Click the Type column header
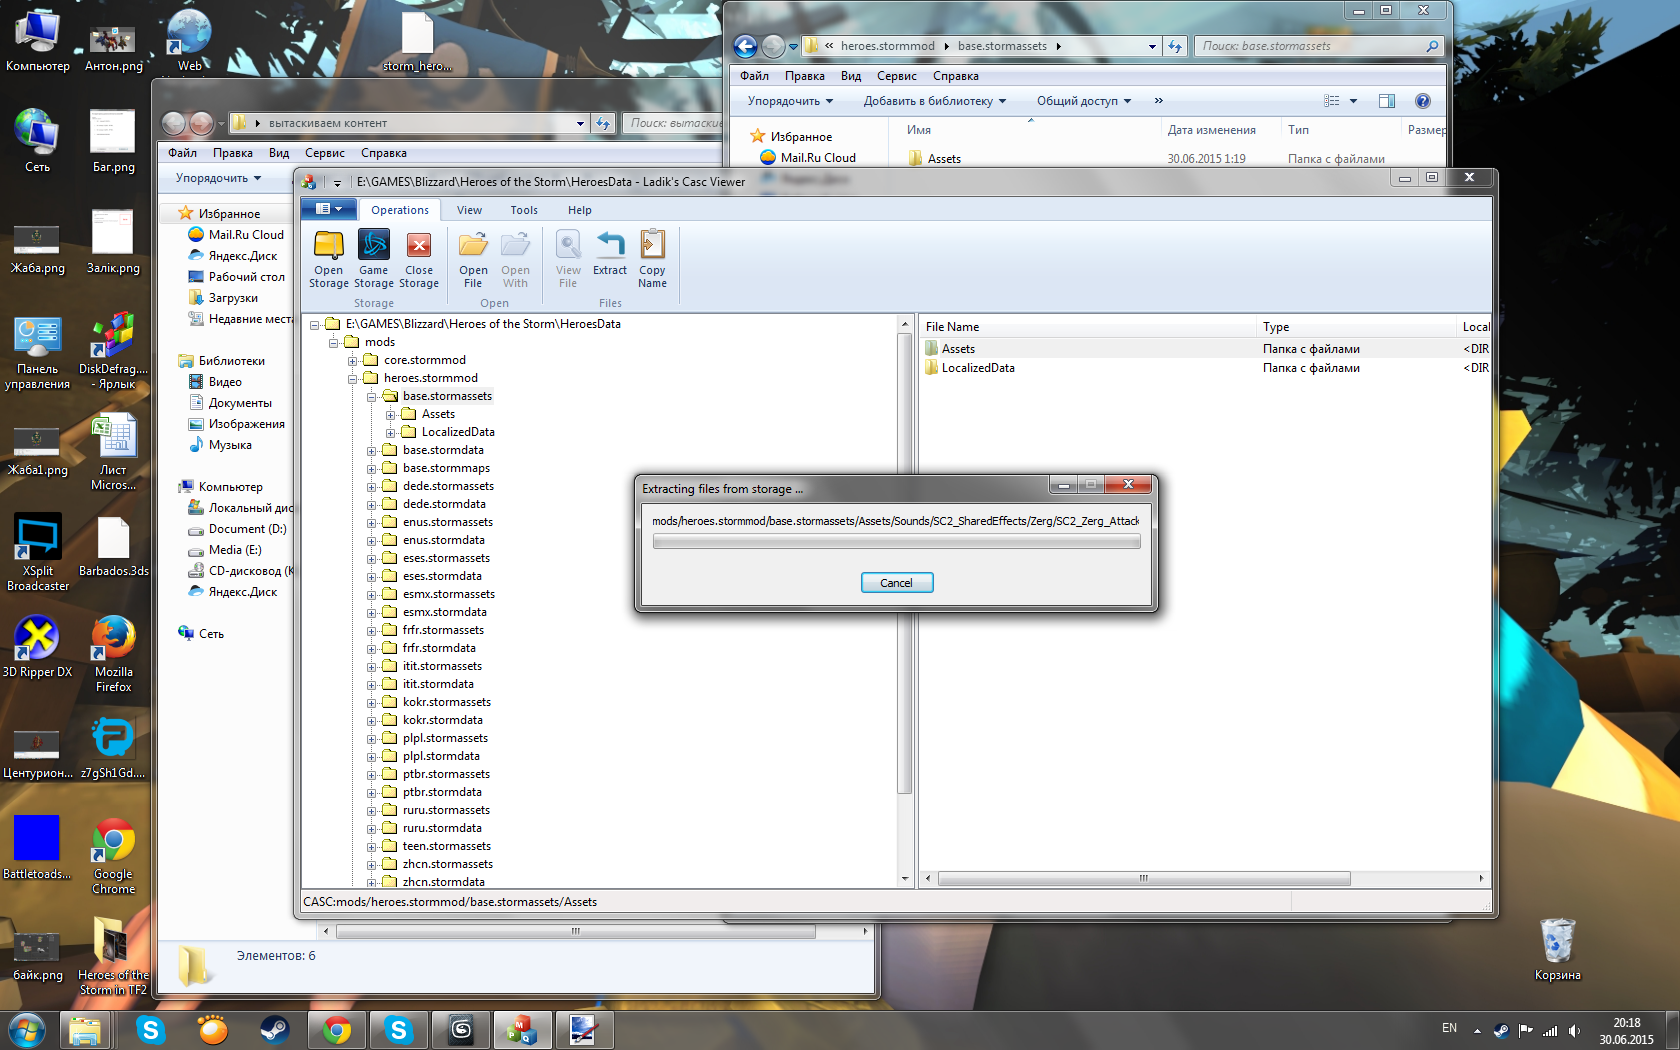The width and height of the screenshot is (1680, 1050). (x=1357, y=327)
